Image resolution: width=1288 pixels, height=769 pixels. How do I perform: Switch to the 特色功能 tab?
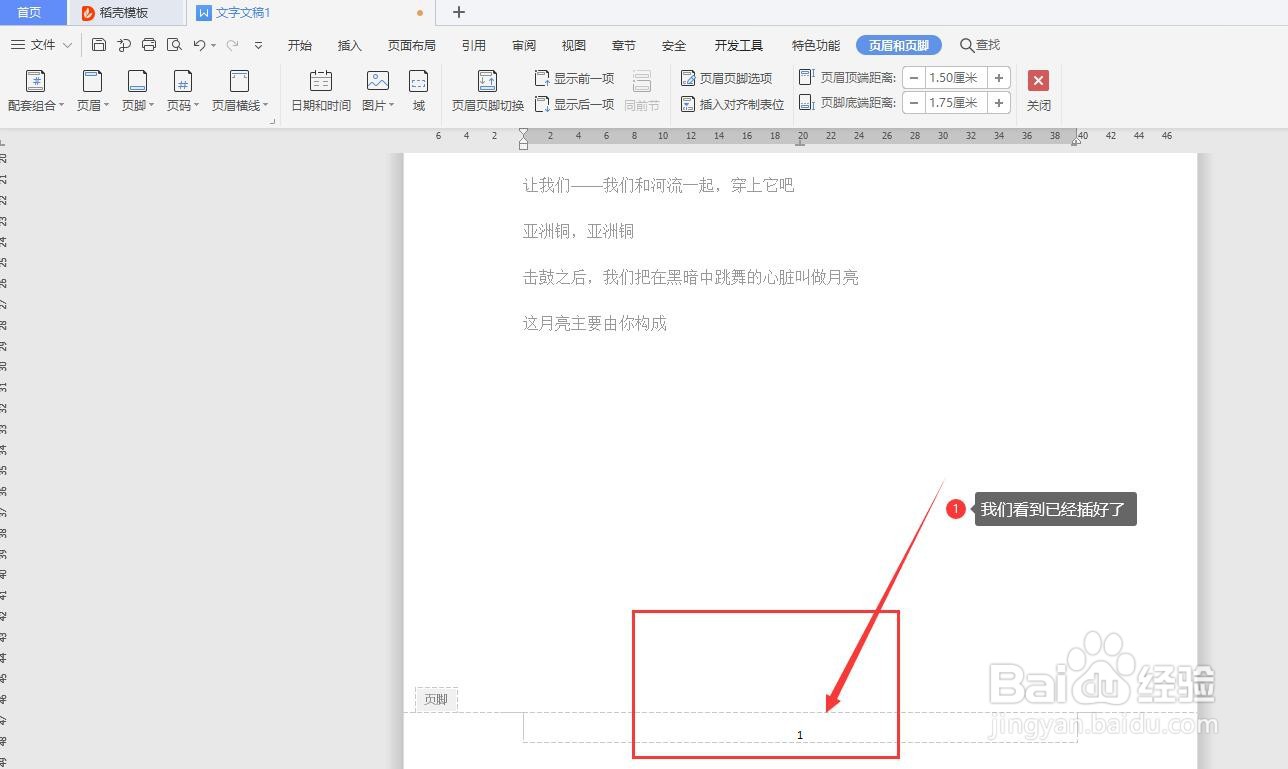(816, 46)
